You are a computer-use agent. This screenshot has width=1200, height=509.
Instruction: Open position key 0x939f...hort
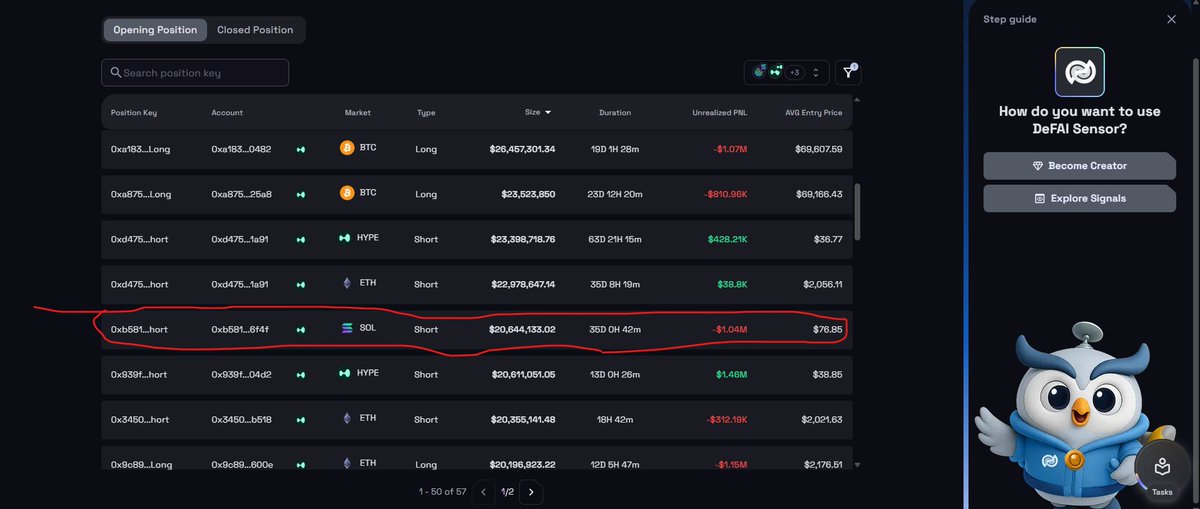tap(139, 374)
